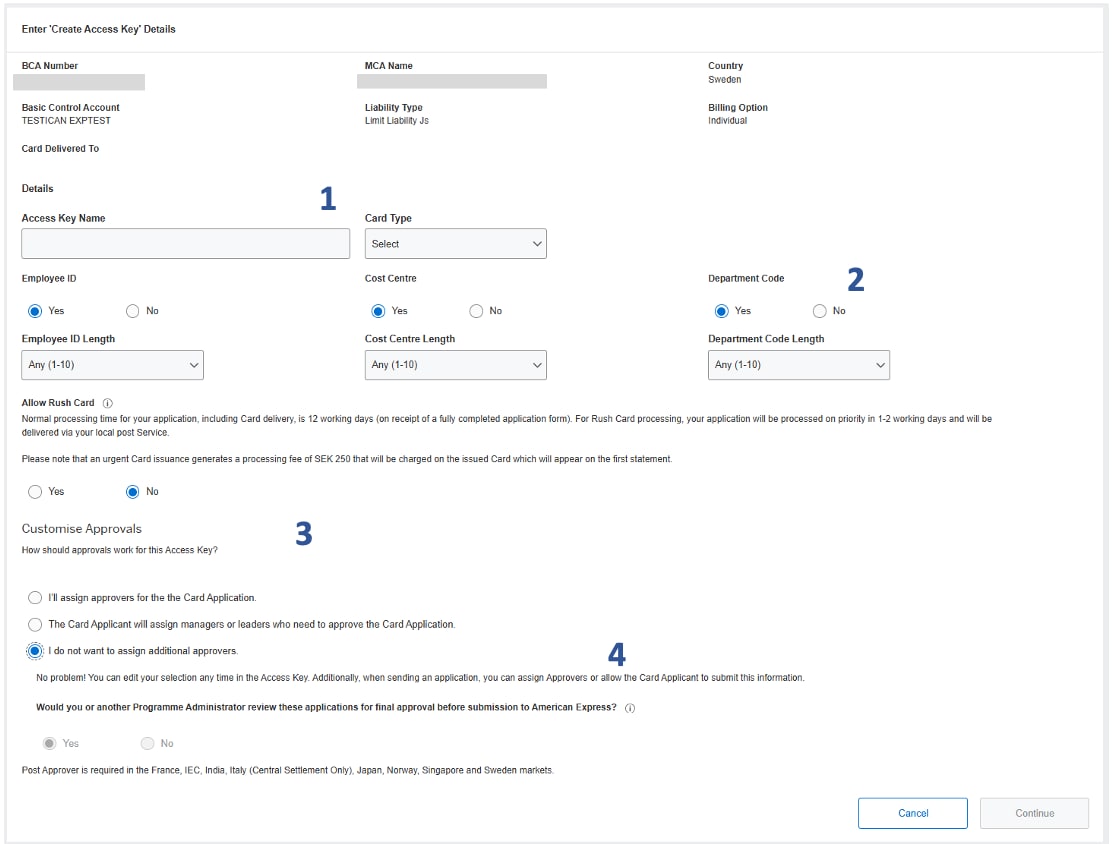The height and width of the screenshot is (844, 1112).
Task: Expand the Employee ID Length dropdown
Action: pyautogui.click(x=112, y=365)
